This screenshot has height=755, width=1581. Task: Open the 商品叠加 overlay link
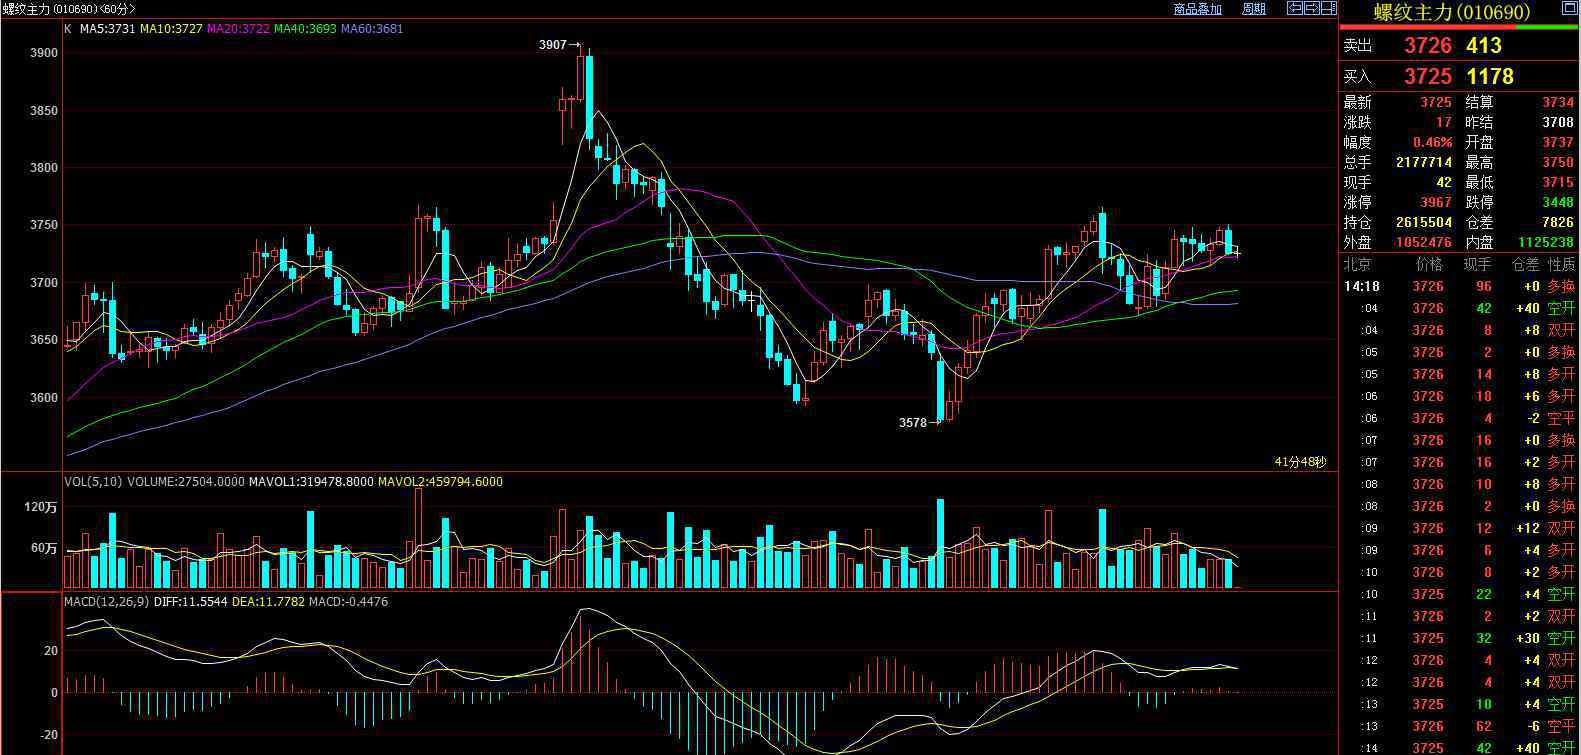coord(1197,9)
